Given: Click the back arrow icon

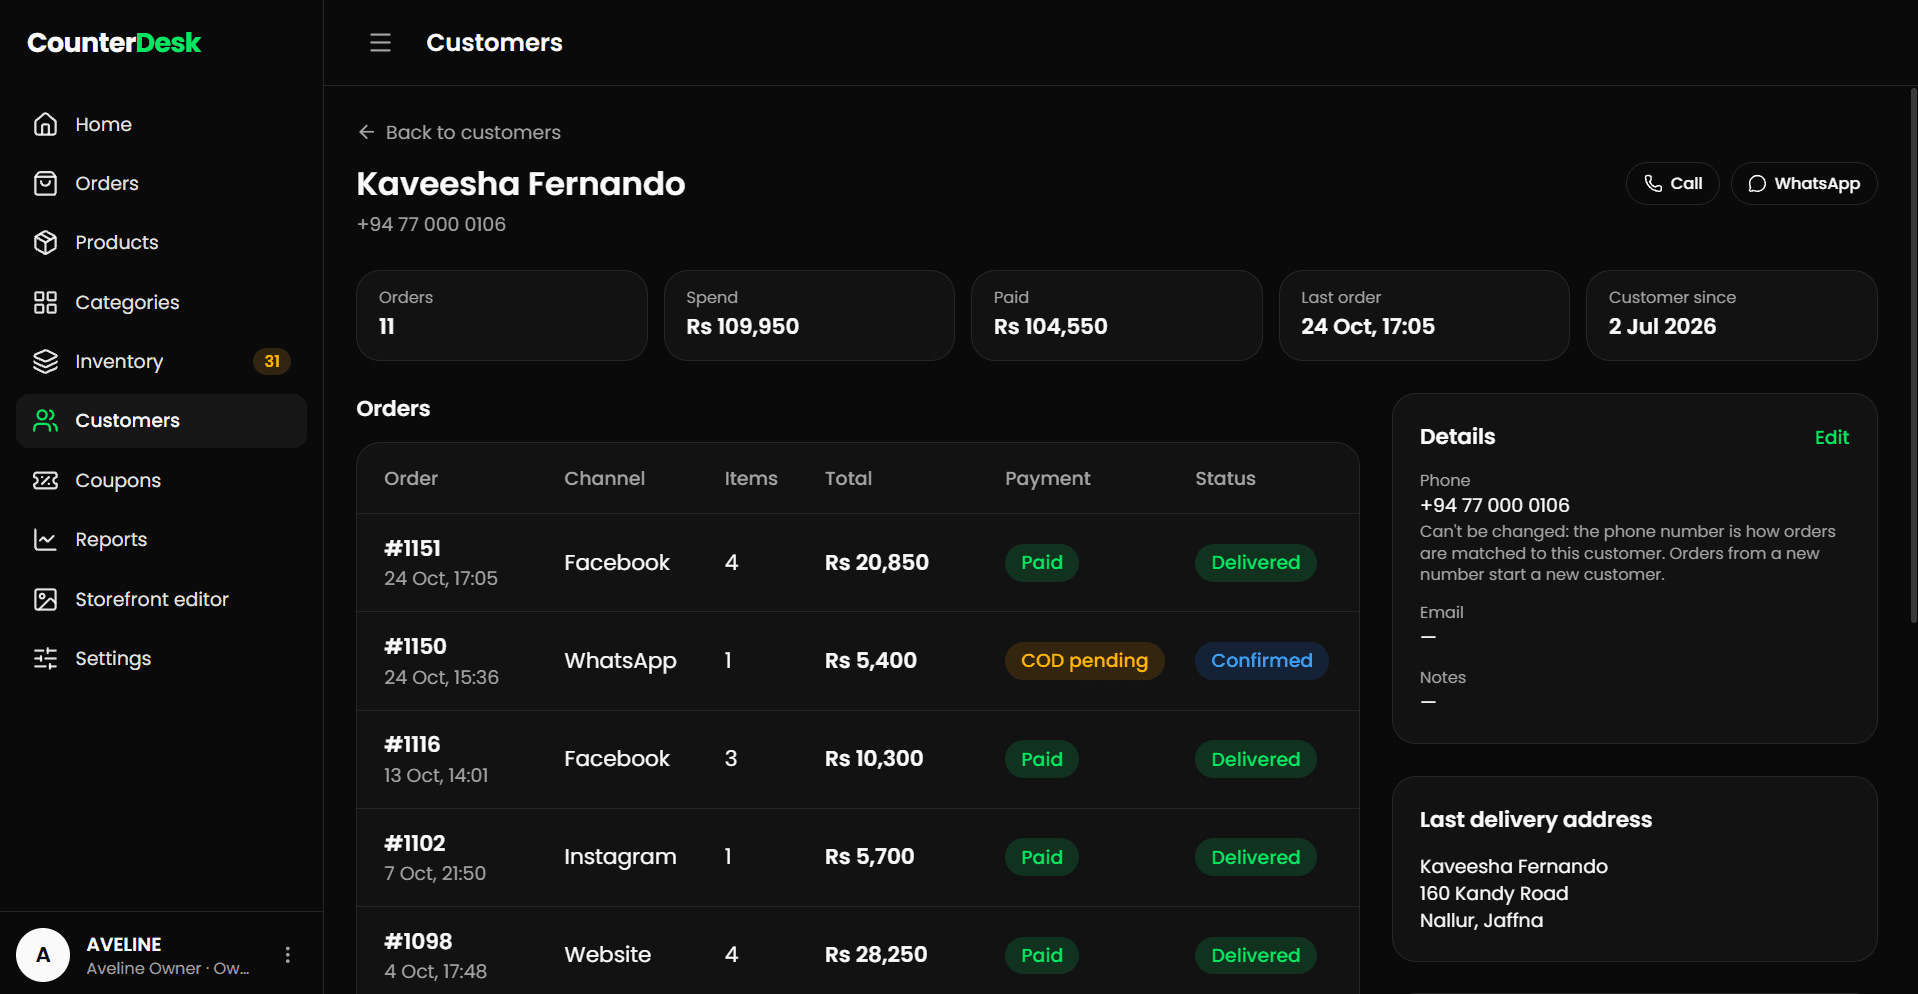Looking at the screenshot, I should (x=366, y=132).
